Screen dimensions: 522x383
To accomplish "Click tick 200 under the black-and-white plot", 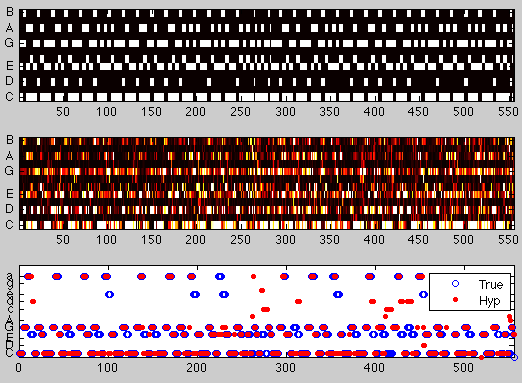I will pyautogui.click(x=195, y=112).
